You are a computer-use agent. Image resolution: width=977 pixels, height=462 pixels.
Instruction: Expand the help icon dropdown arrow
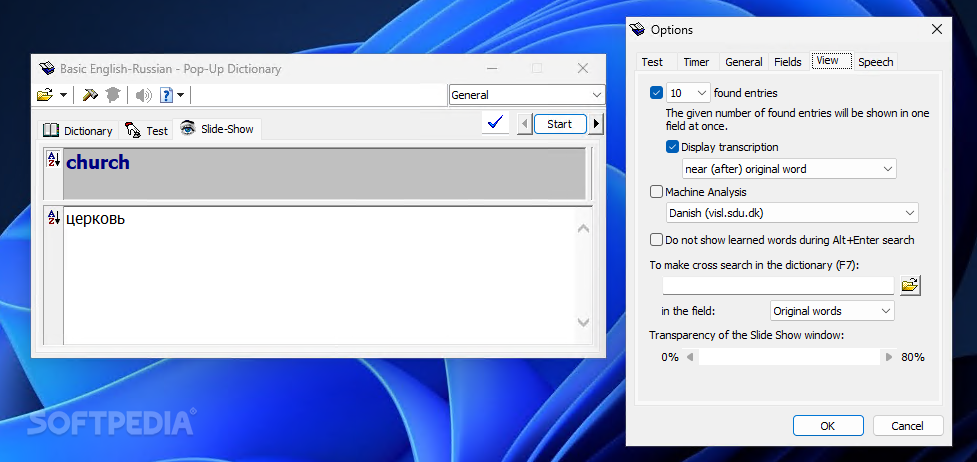pos(181,95)
